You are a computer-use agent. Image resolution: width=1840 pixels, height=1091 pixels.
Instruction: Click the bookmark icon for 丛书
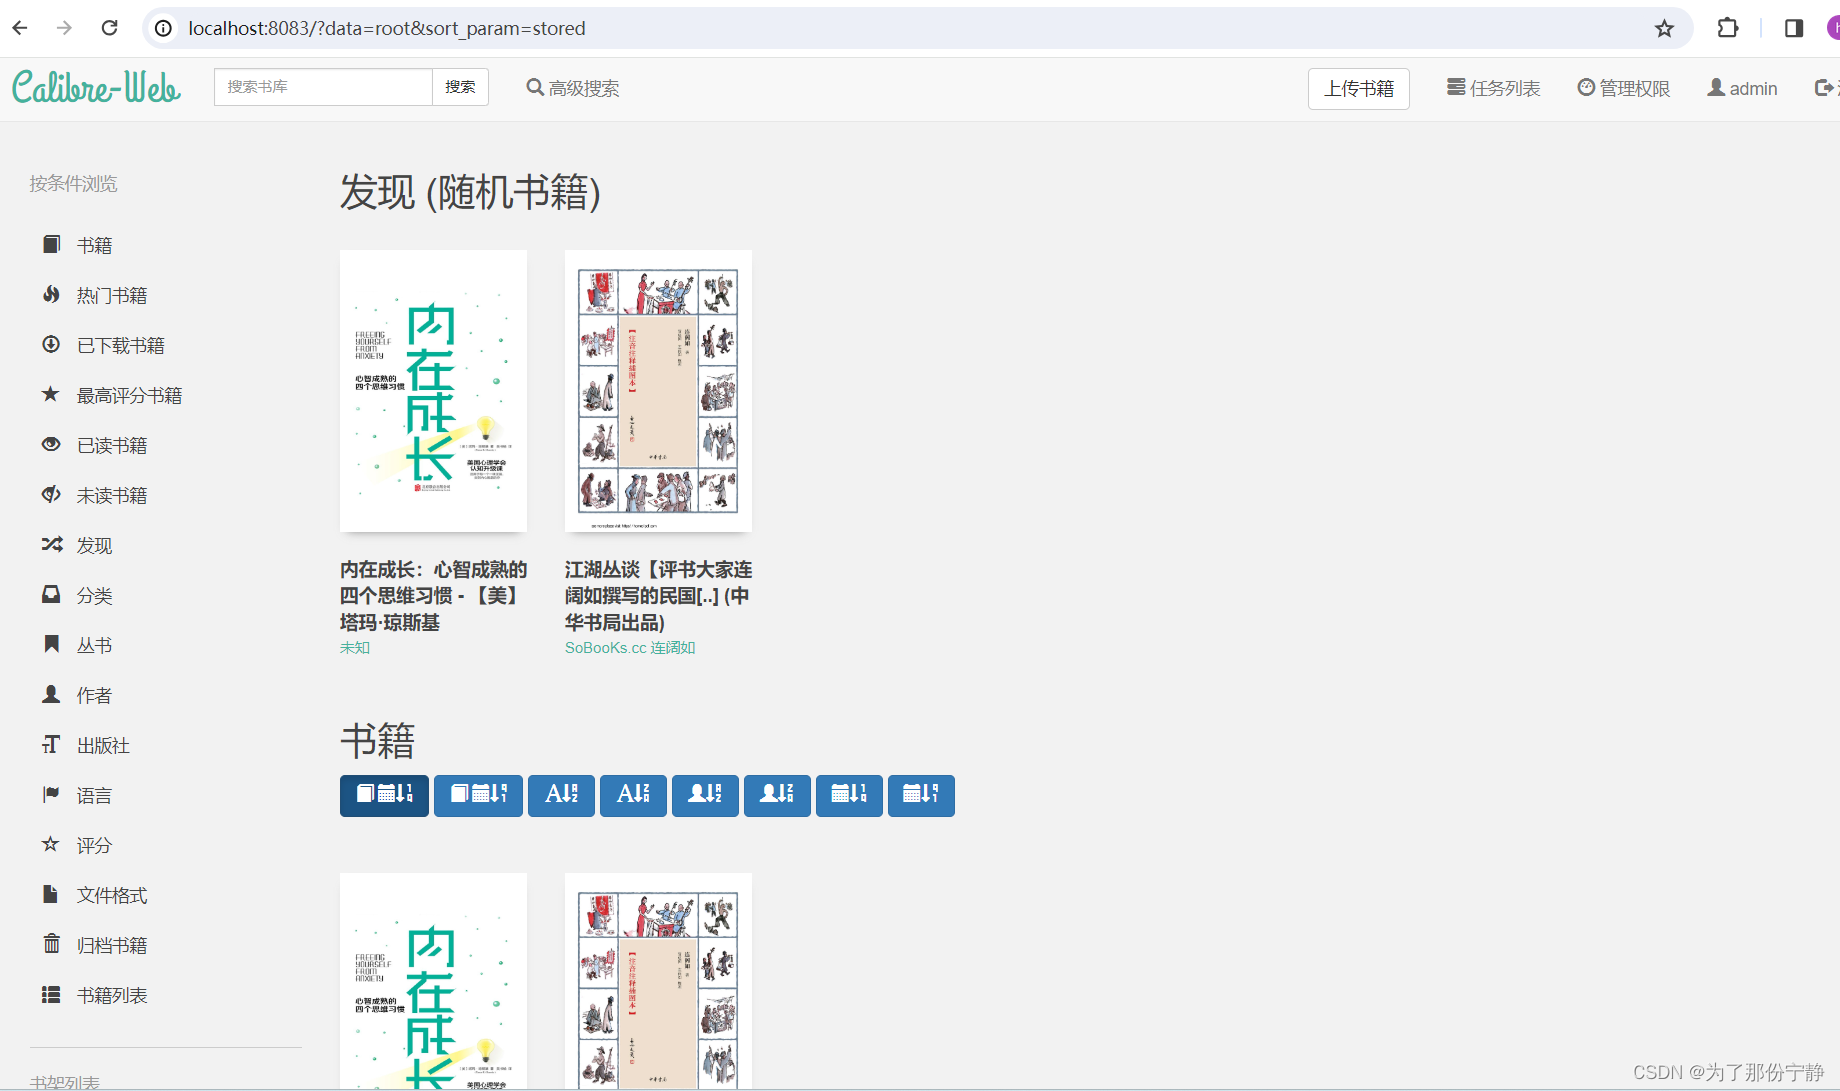[51, 644]
